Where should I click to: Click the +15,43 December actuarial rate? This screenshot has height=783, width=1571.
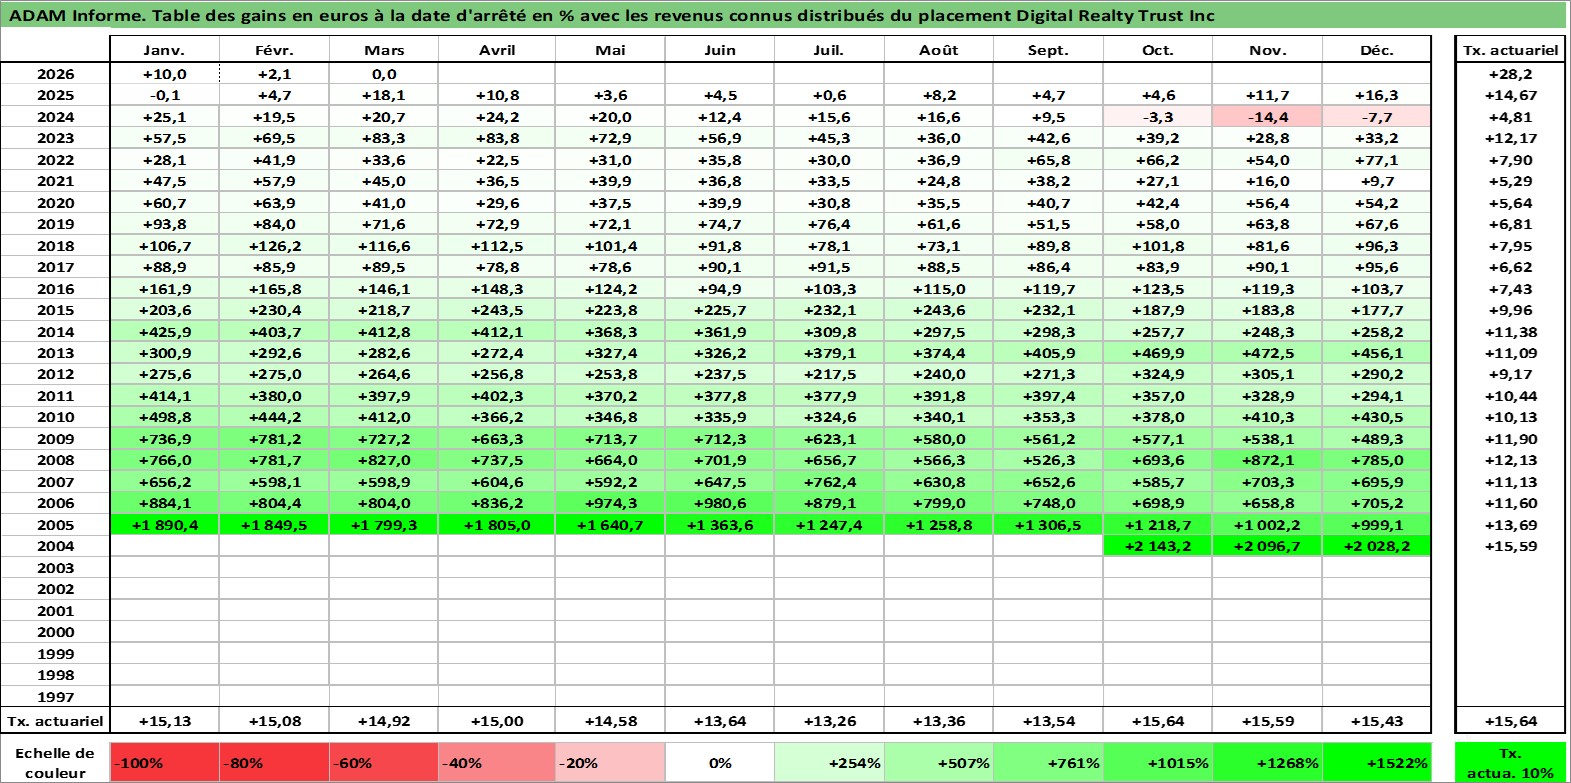1377,721
